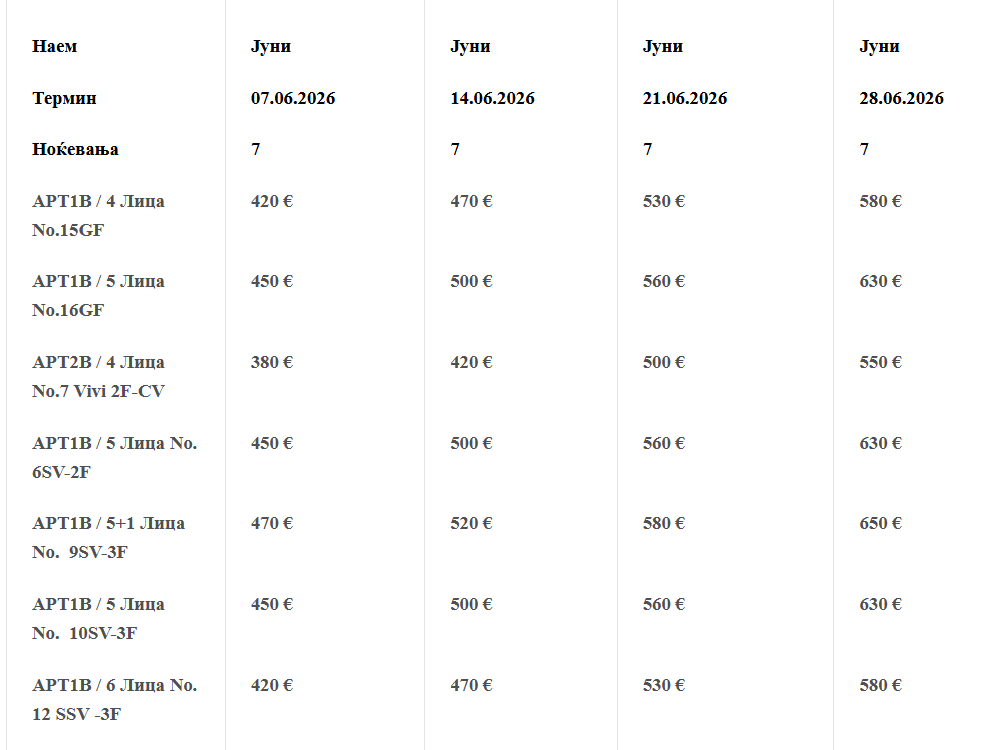This screenshot has height=750, width=1006.
Task: Click the 'Термин' row label
Action: click(65, 98)
